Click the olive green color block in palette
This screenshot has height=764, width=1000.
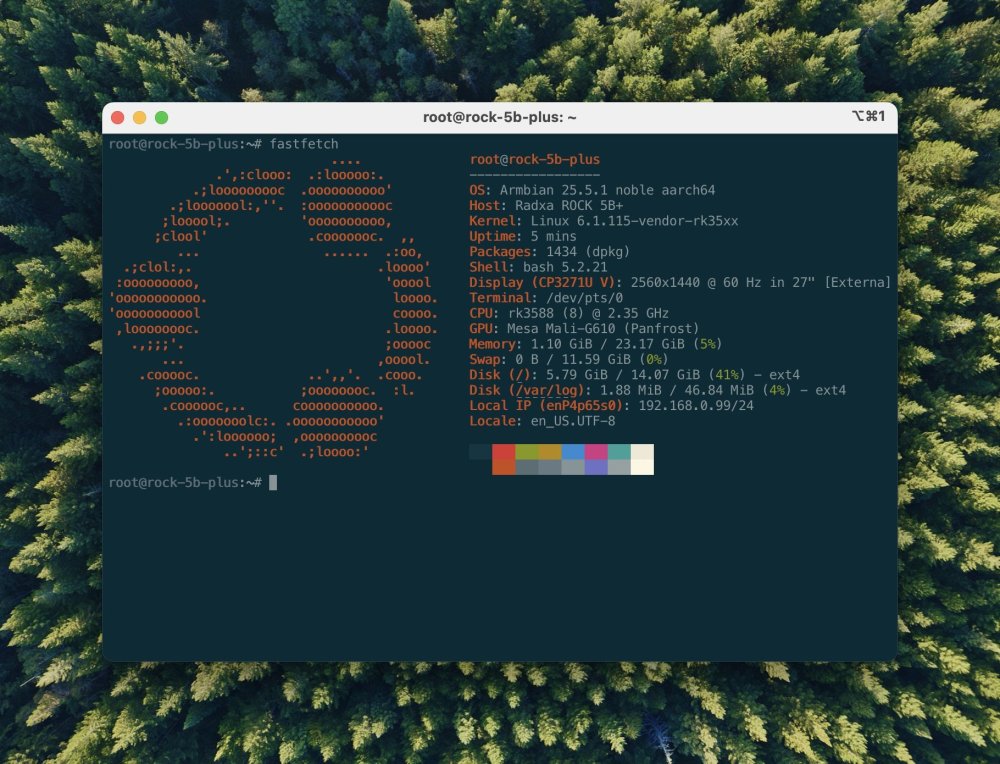coord(527,452)
